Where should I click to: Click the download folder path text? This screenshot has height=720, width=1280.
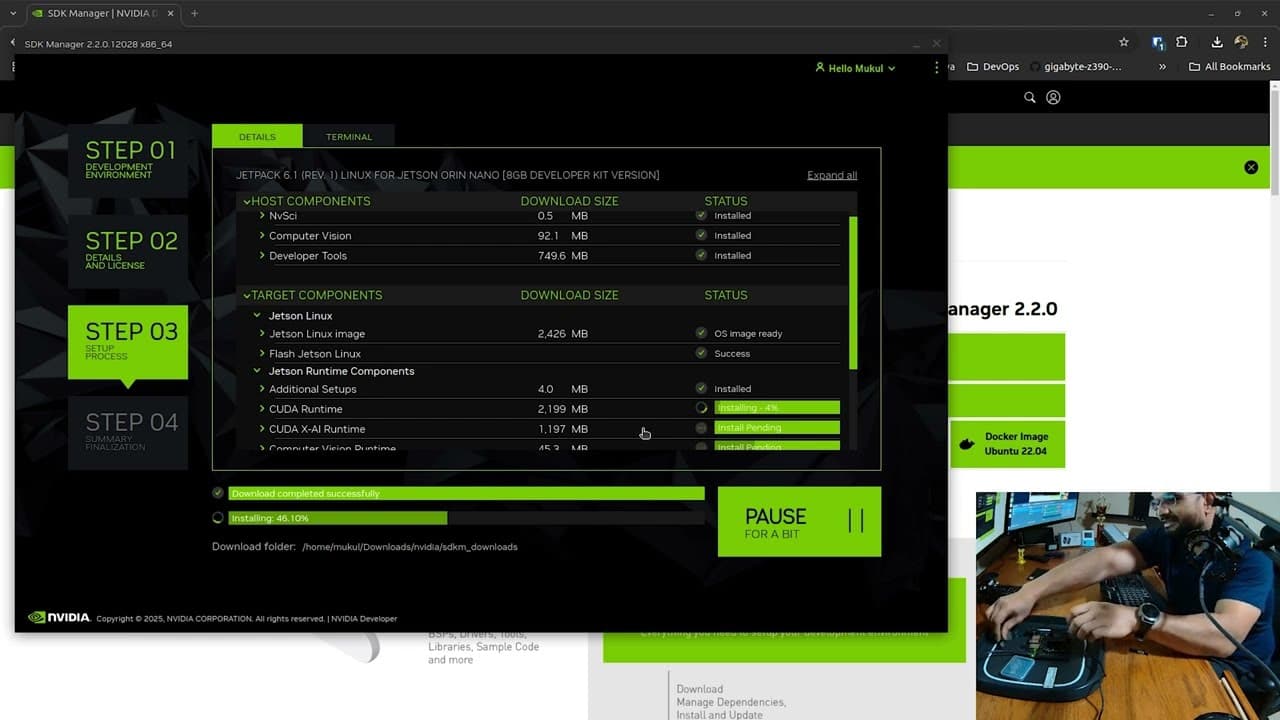(410, 547)
